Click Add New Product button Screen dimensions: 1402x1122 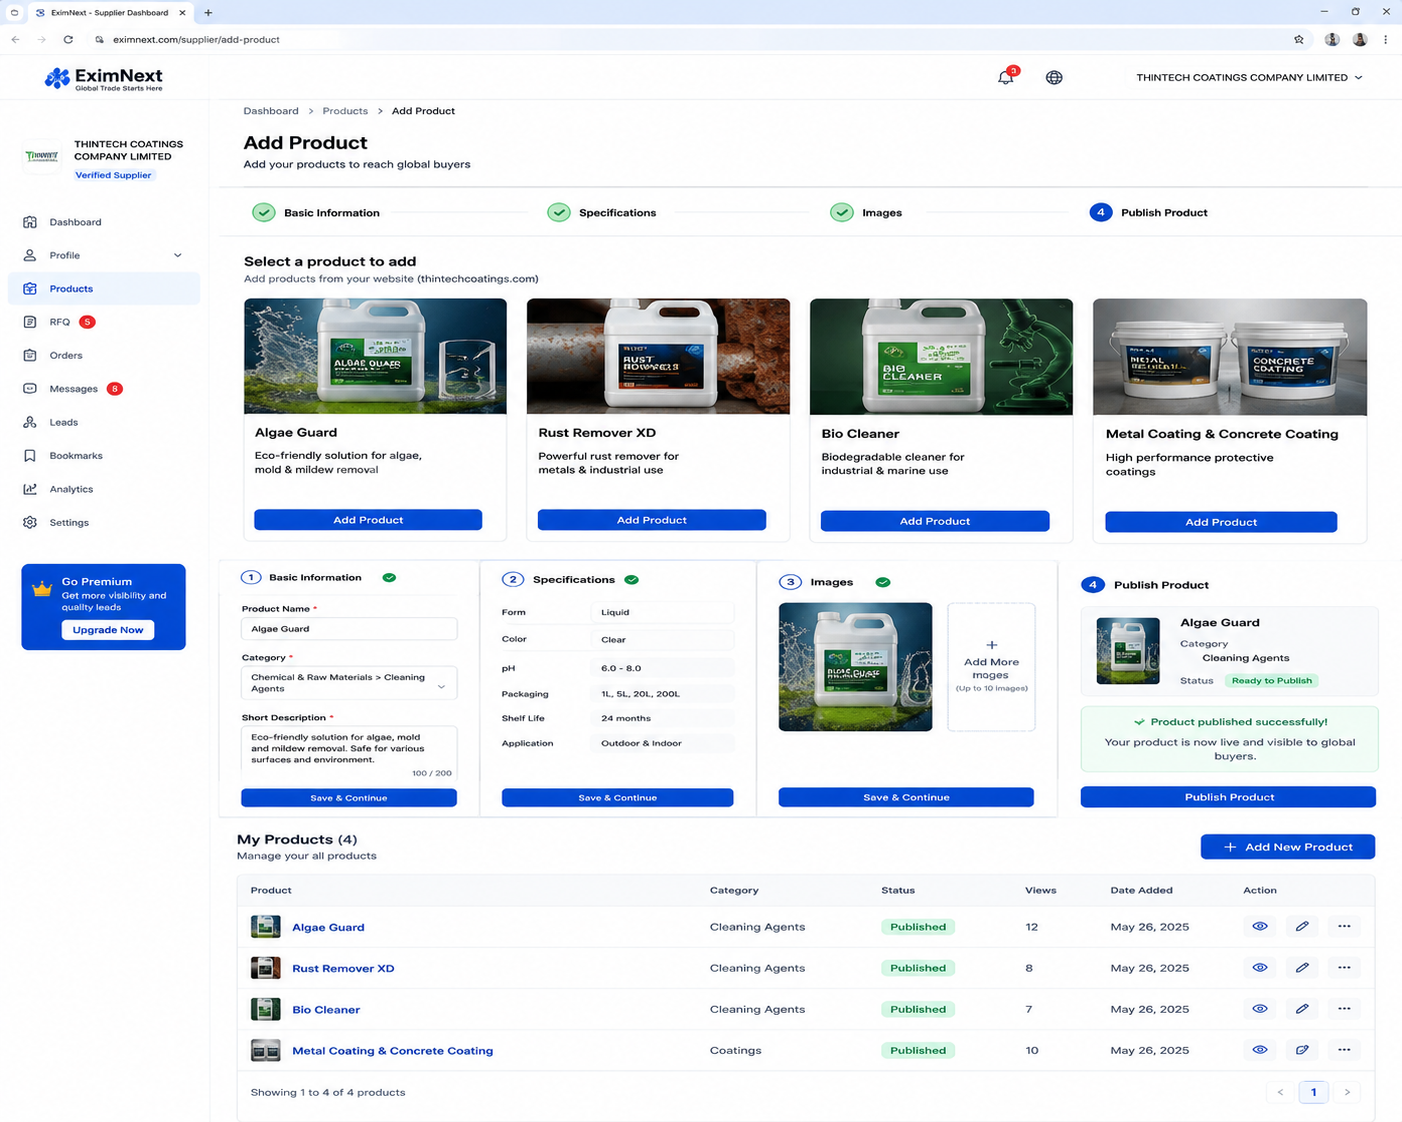tap(1288, 847)
